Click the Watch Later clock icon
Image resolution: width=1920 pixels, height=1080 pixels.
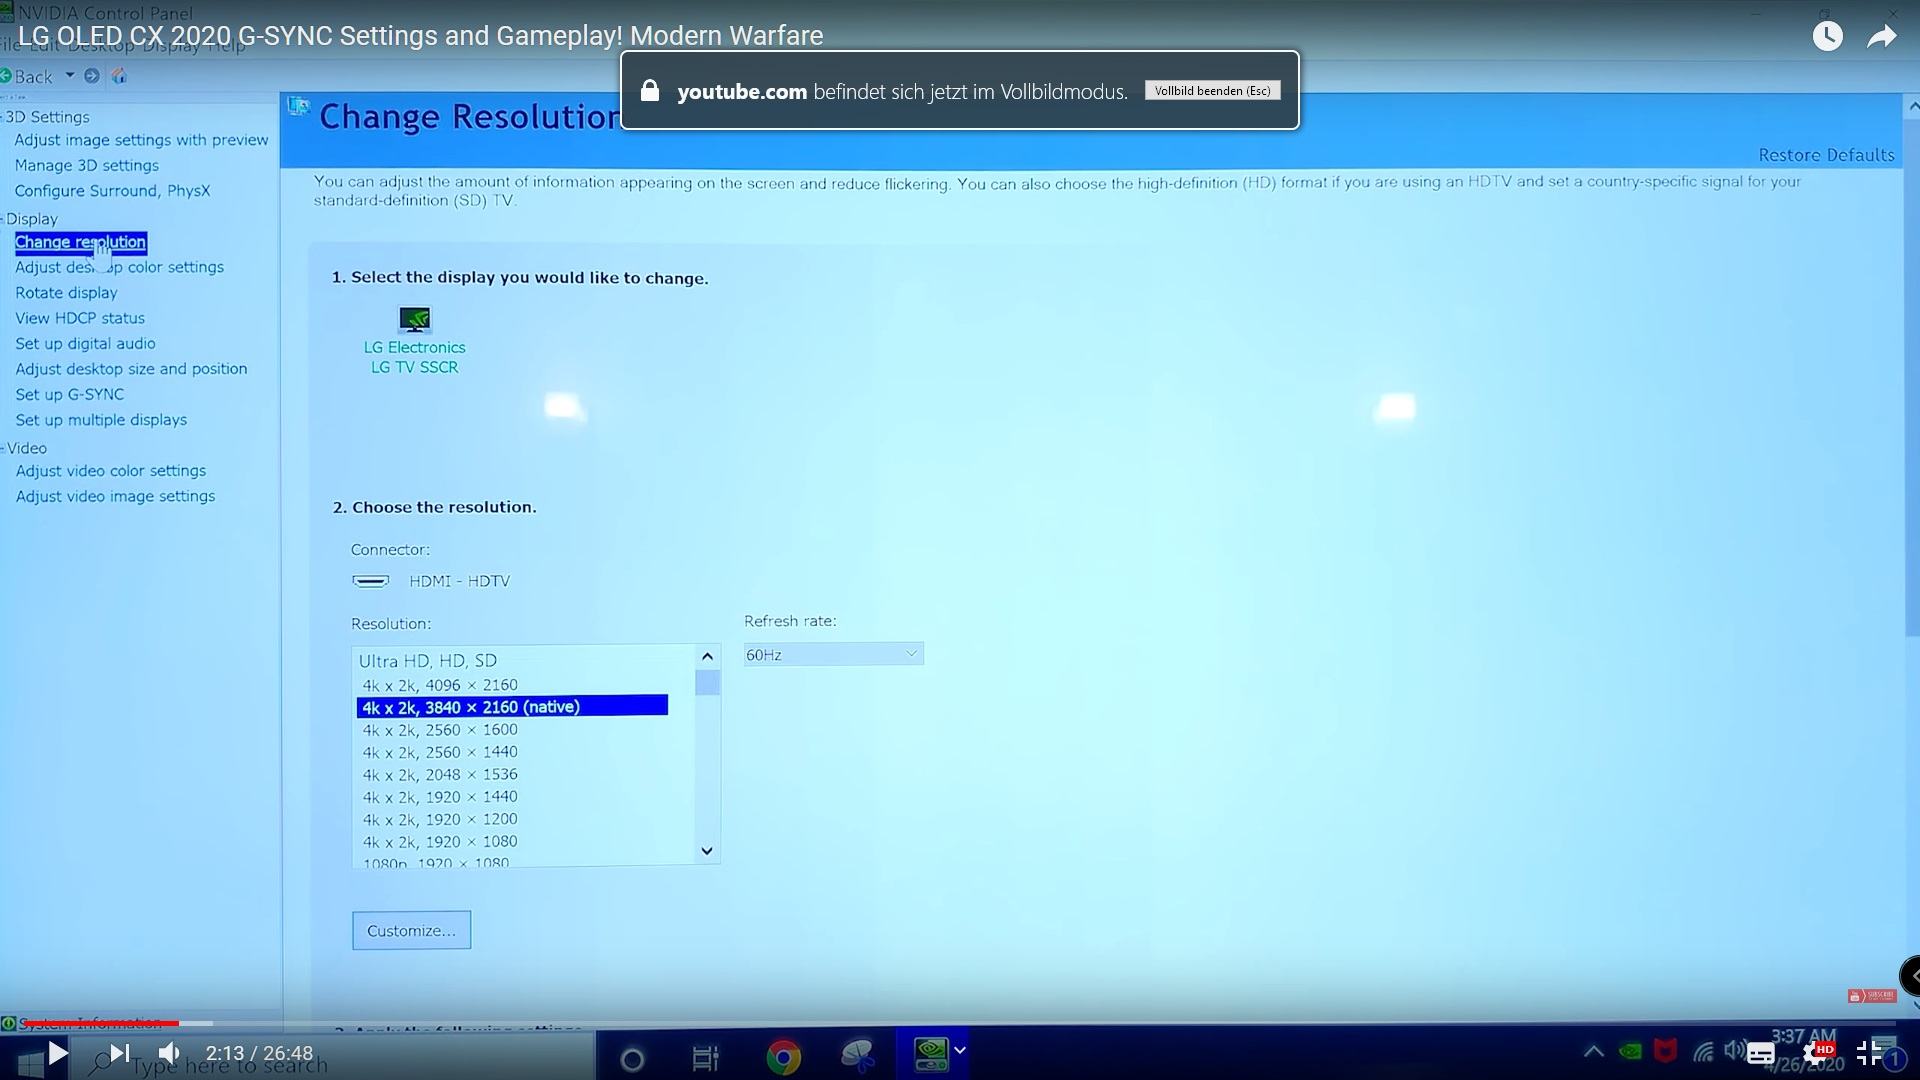pos(1828,37)
